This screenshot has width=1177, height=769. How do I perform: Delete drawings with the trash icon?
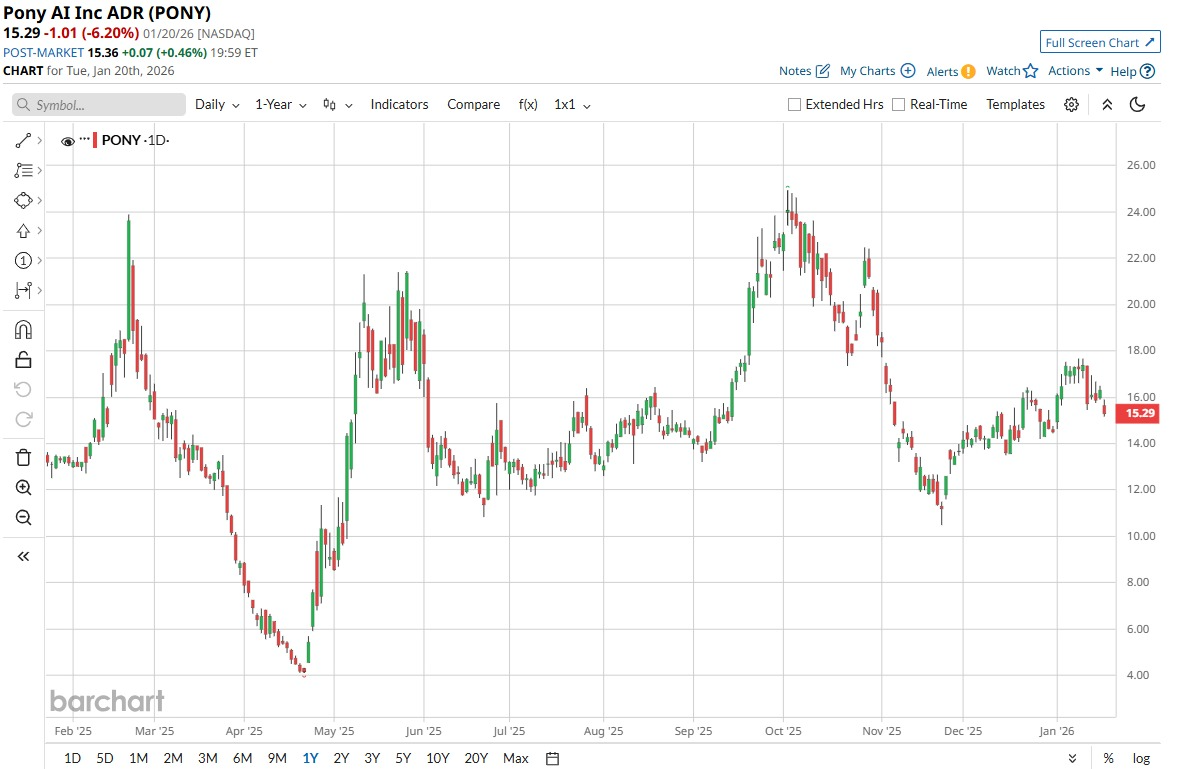(x=23, y=457)
